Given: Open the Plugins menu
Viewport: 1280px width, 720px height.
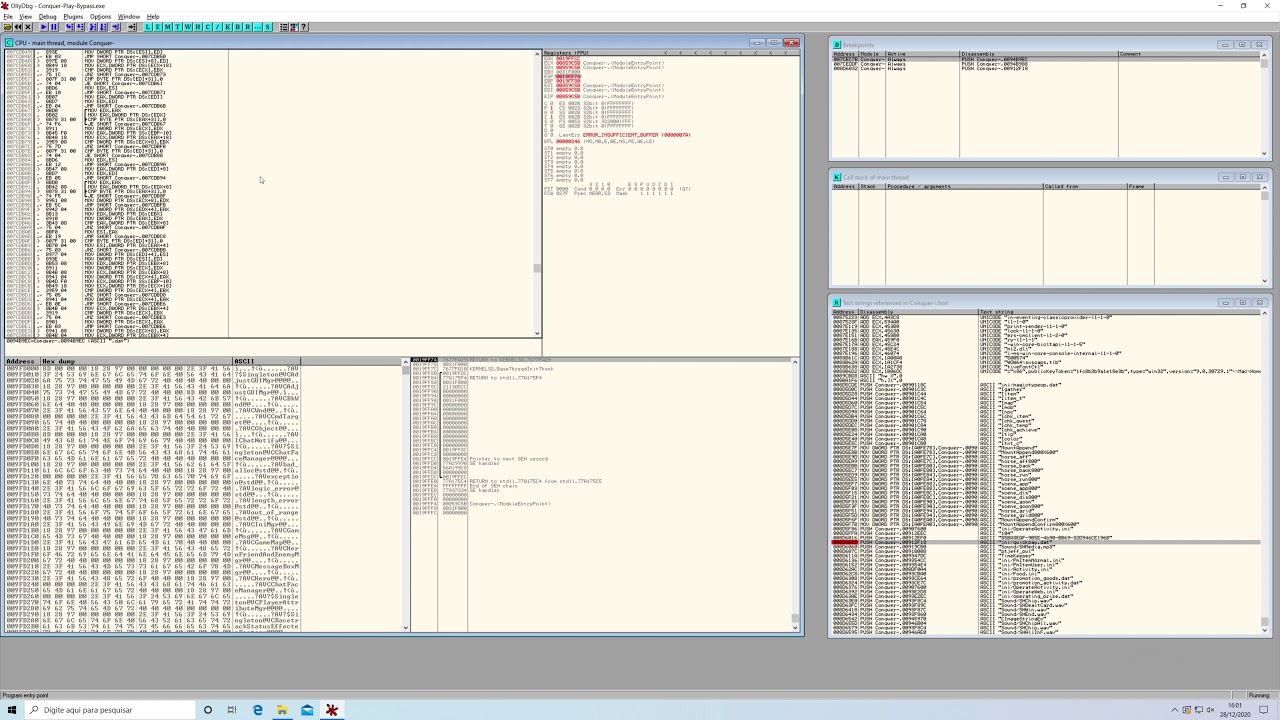Looking at the screenshot, I should 73,17.
